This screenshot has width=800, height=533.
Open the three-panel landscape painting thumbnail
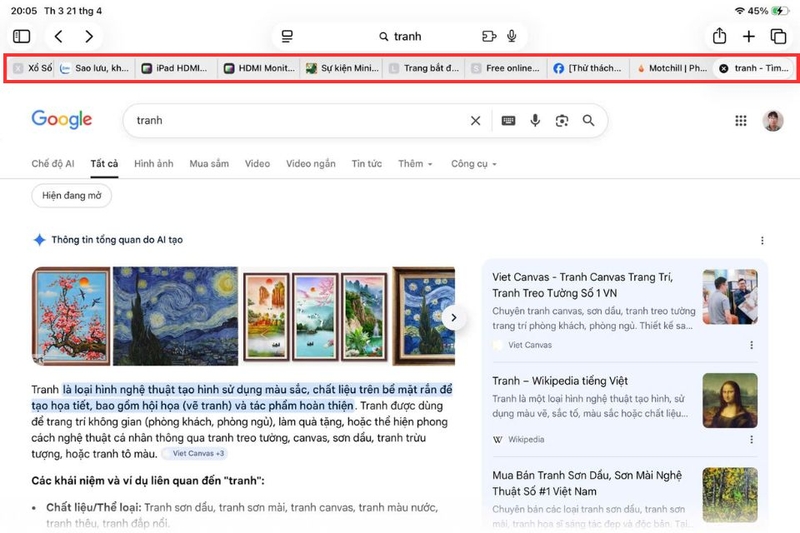point(315,316)
